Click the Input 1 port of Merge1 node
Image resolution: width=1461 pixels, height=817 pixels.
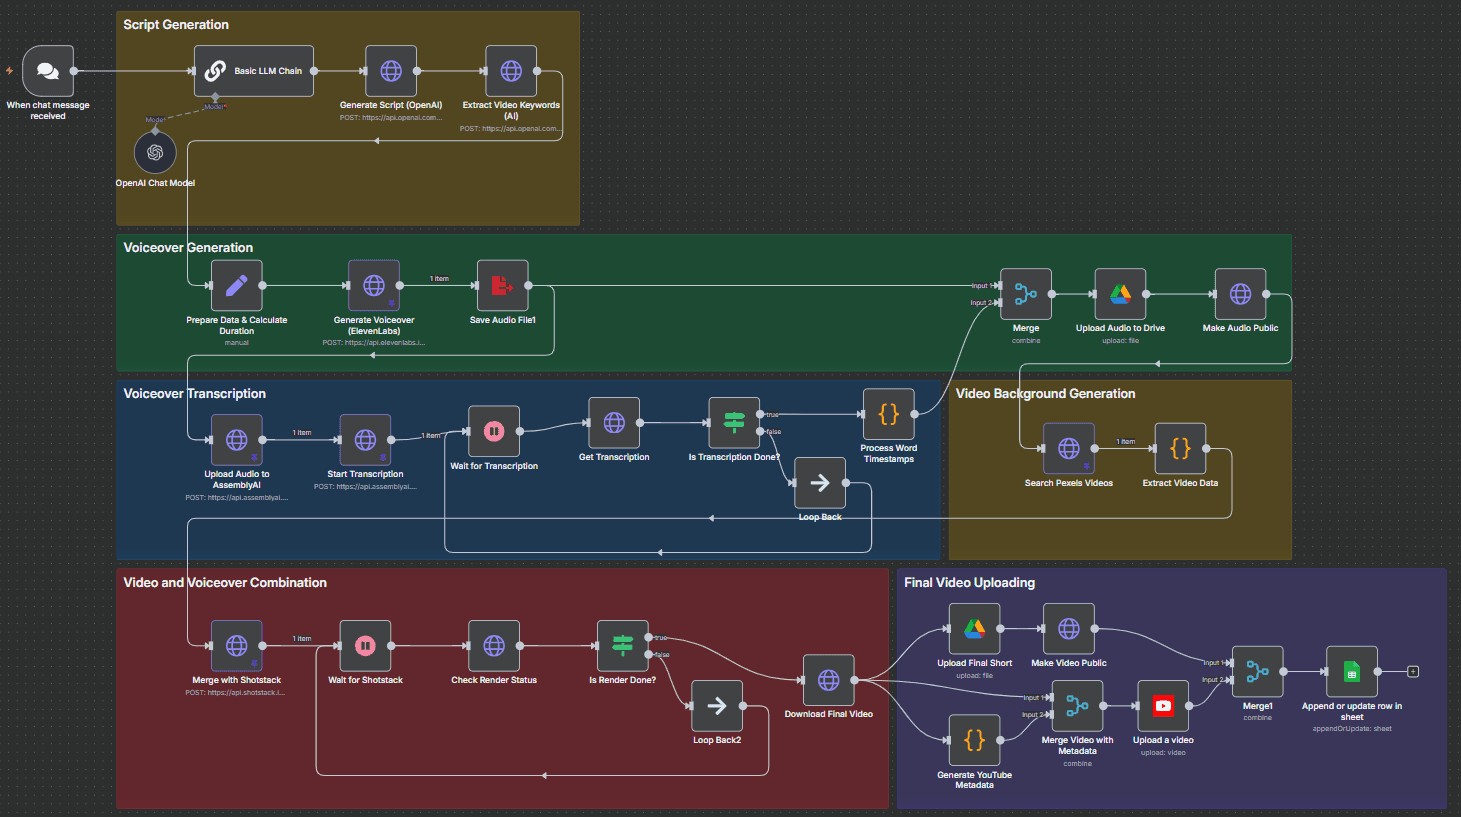1230,662
